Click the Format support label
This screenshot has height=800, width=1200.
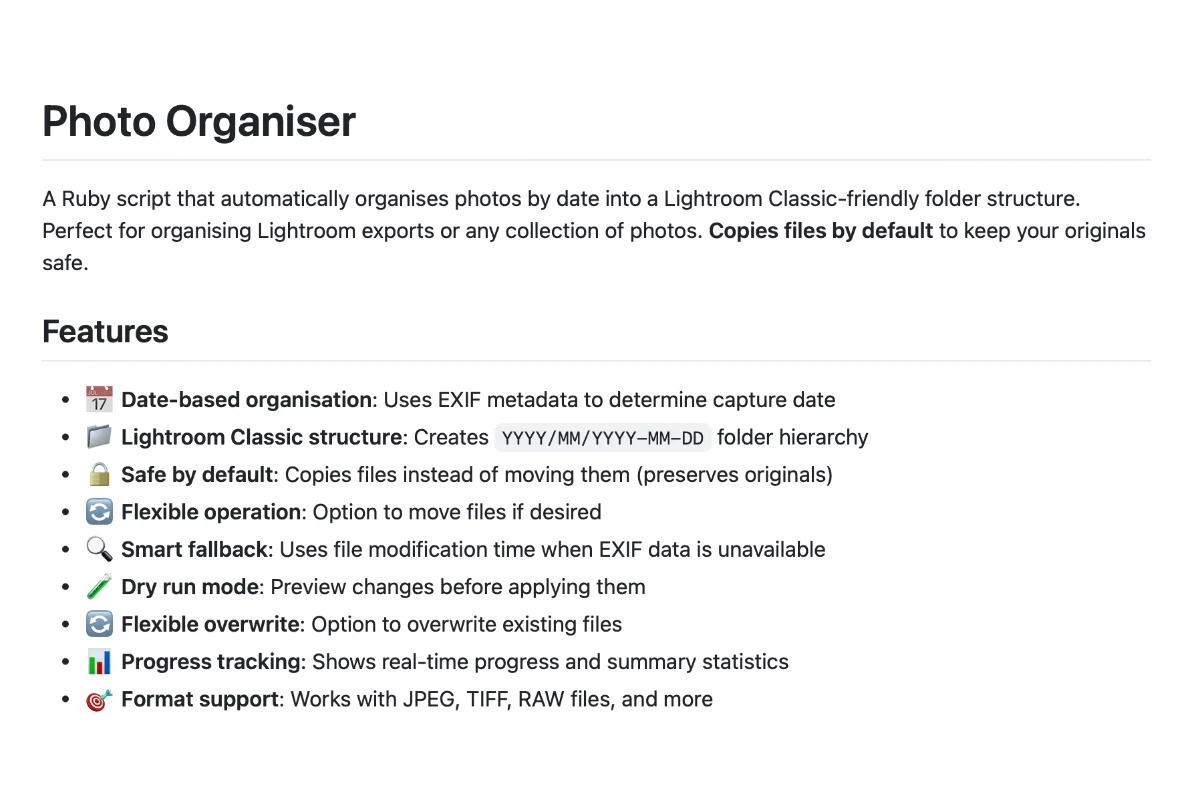tap(200, 699)
